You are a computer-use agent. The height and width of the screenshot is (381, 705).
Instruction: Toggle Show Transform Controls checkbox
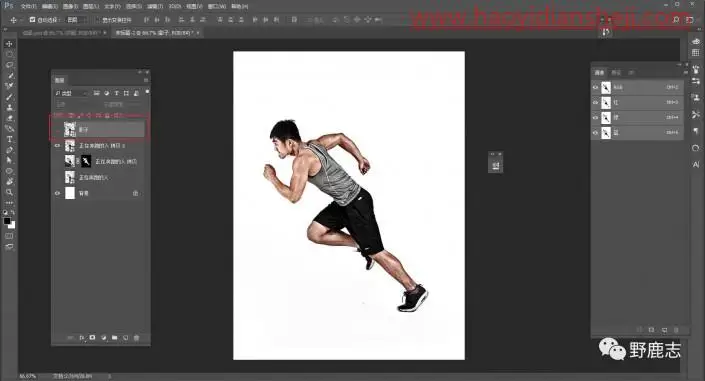tap(97, 20)
